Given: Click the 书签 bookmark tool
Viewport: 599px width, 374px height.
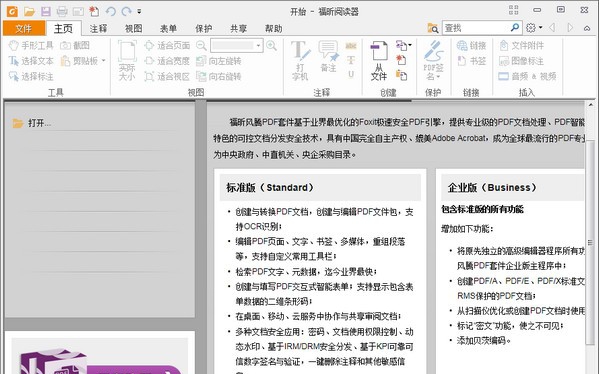Looking at the screenshot, I should click(471, 61).
